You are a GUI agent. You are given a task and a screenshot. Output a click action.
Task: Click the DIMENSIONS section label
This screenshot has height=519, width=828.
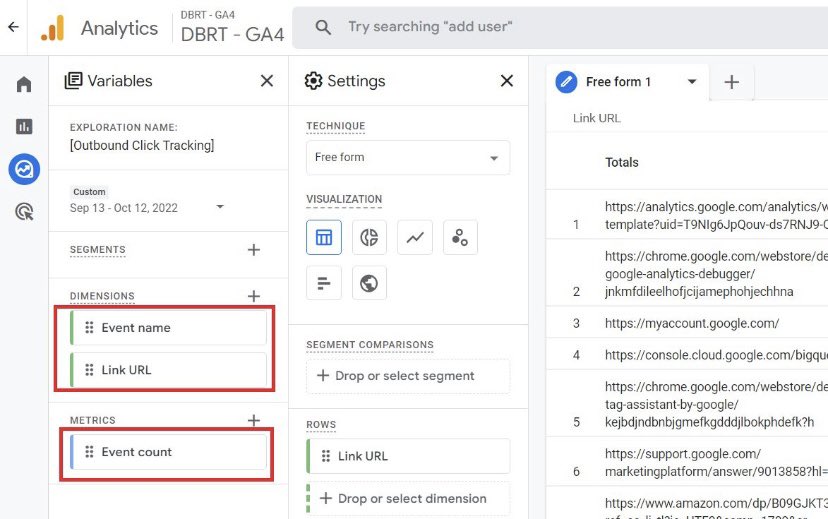102,296
